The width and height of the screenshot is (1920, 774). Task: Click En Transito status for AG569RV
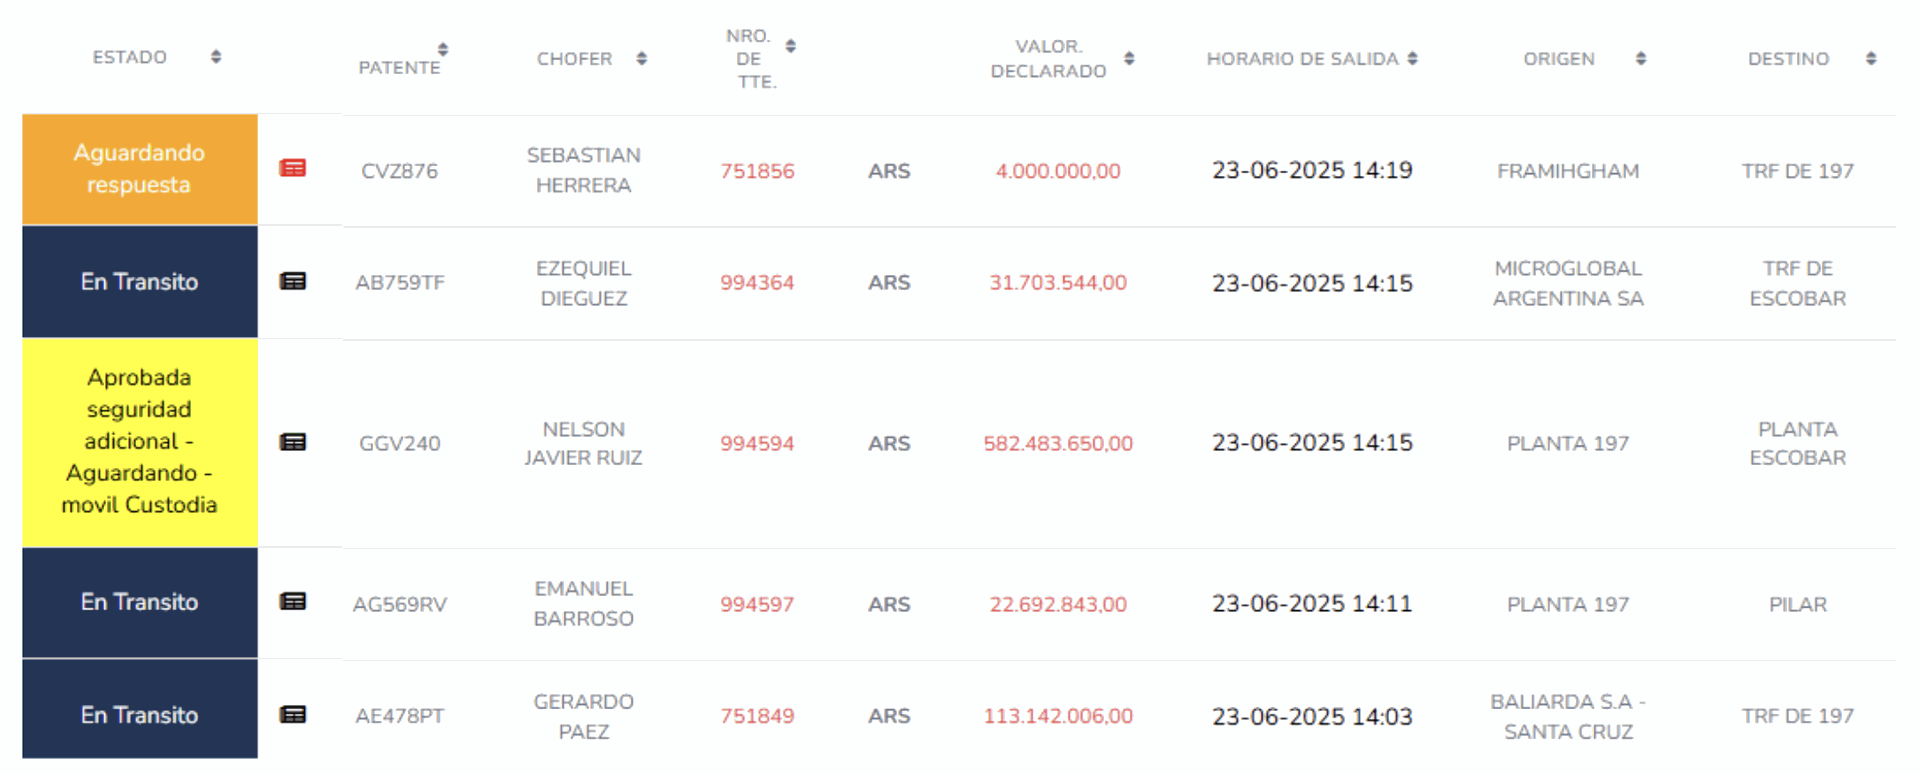point(139,602)
